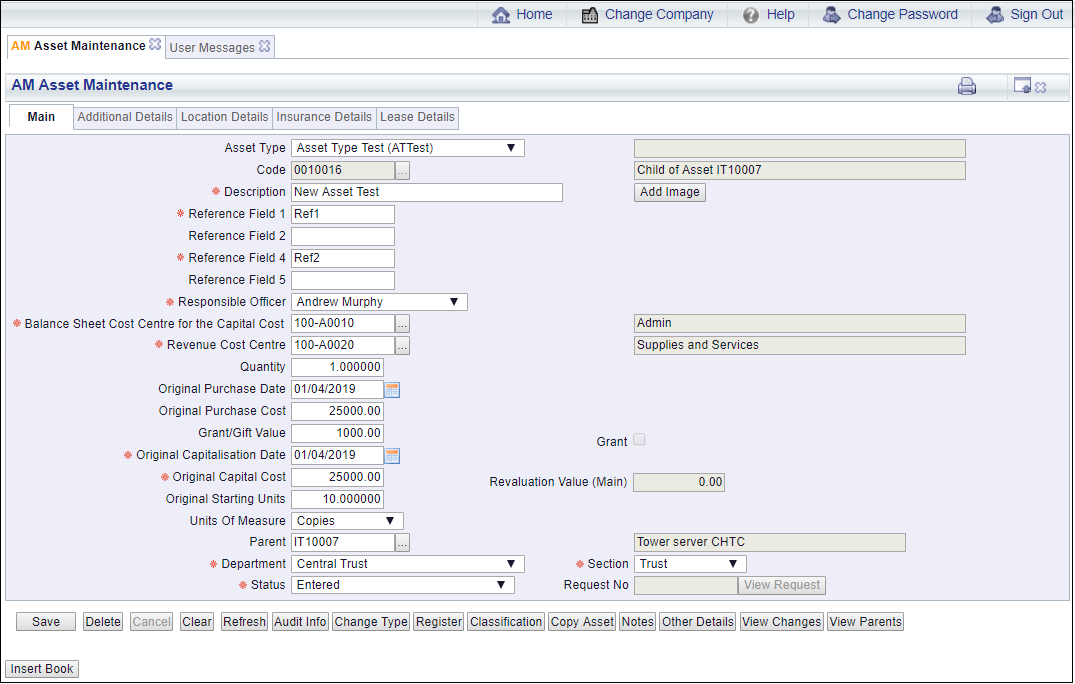This screenshot has height=684, width=1075.
Task: Click the empty Reference Field 5 input
Action: click(x=343, y=280)
